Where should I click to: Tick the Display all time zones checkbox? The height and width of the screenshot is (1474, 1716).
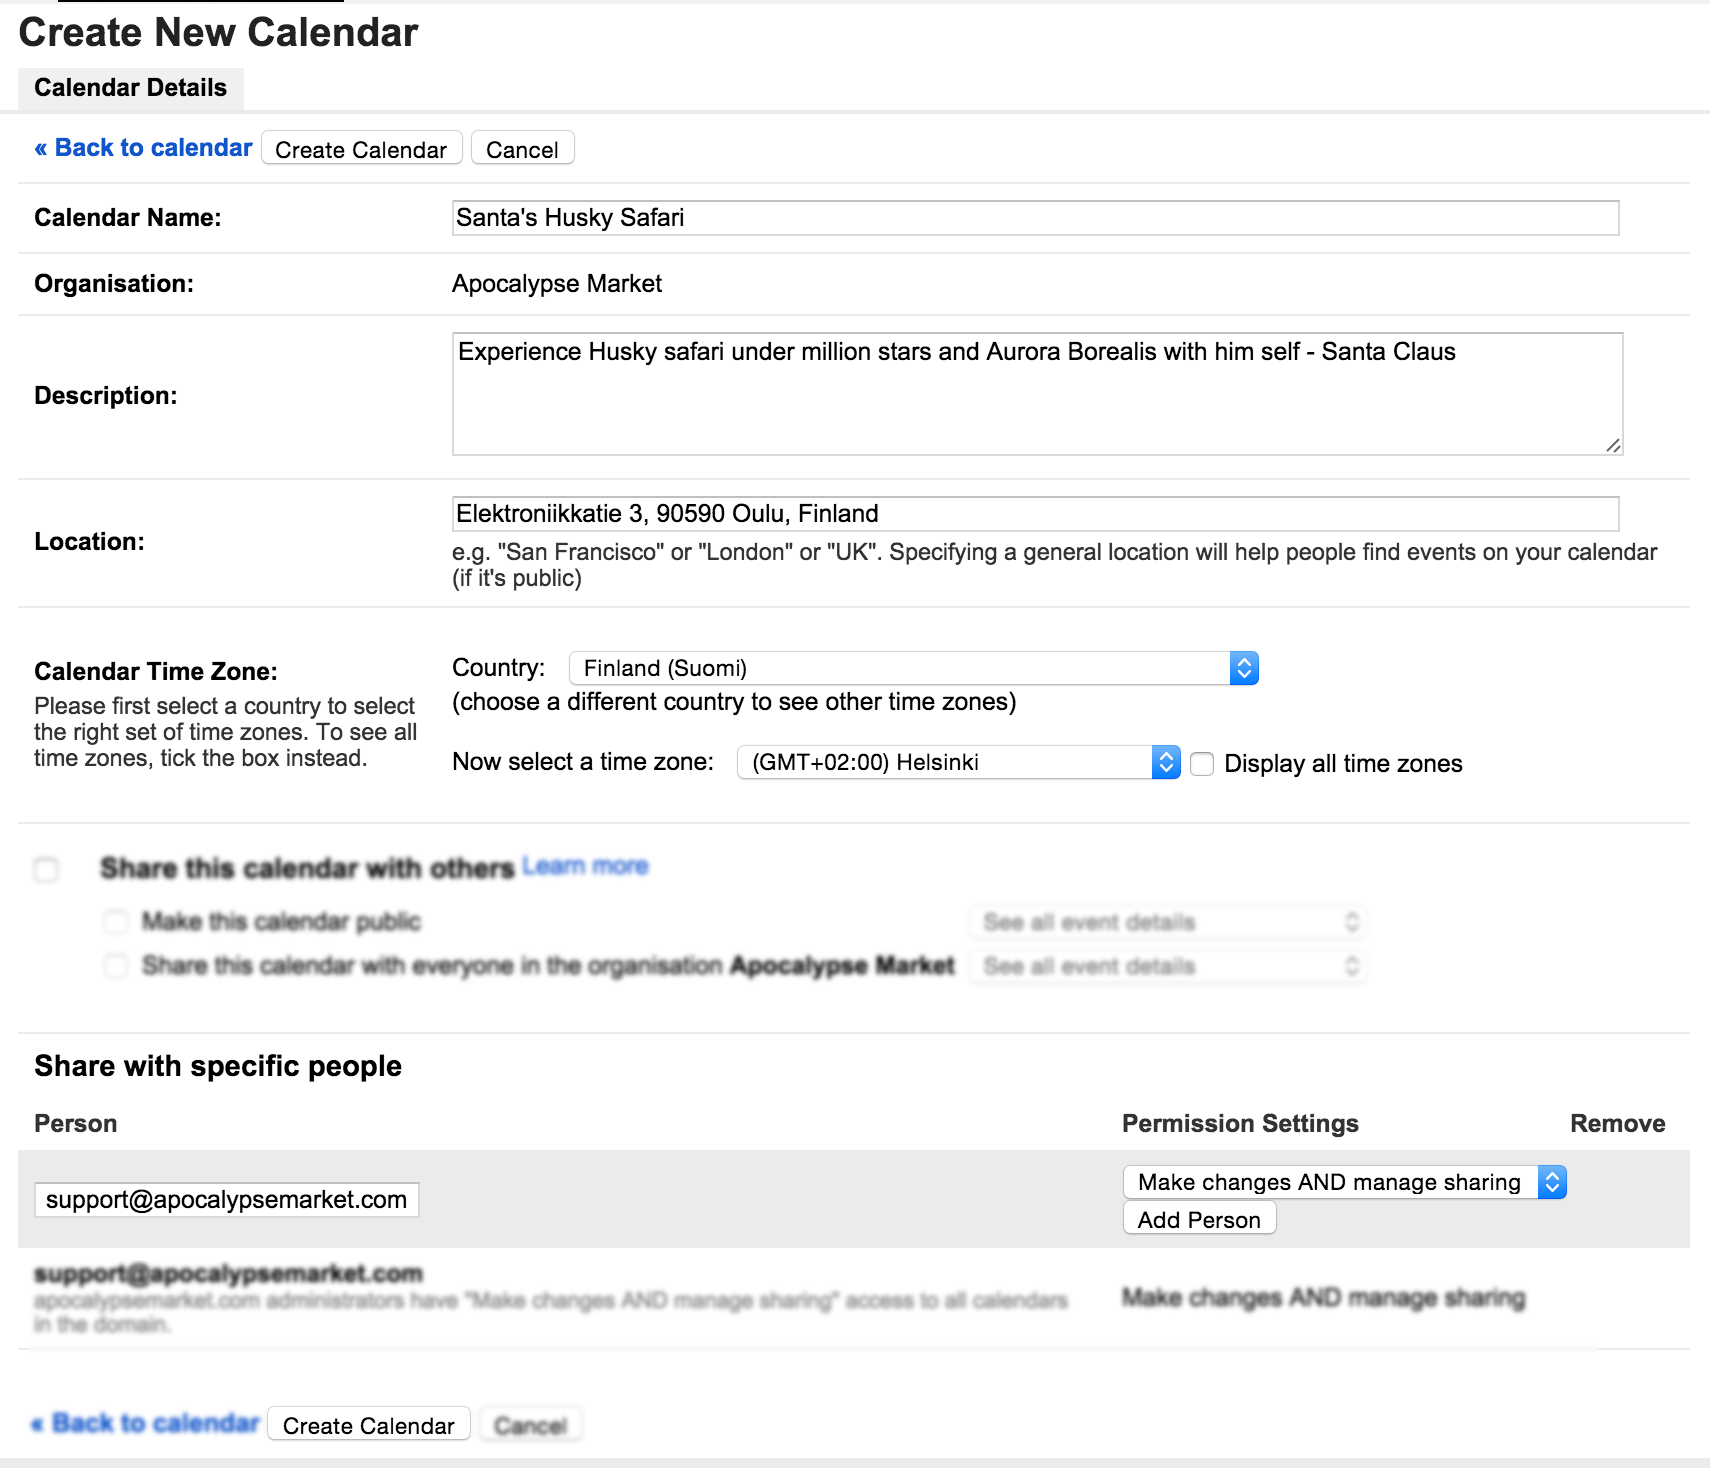1202,764
